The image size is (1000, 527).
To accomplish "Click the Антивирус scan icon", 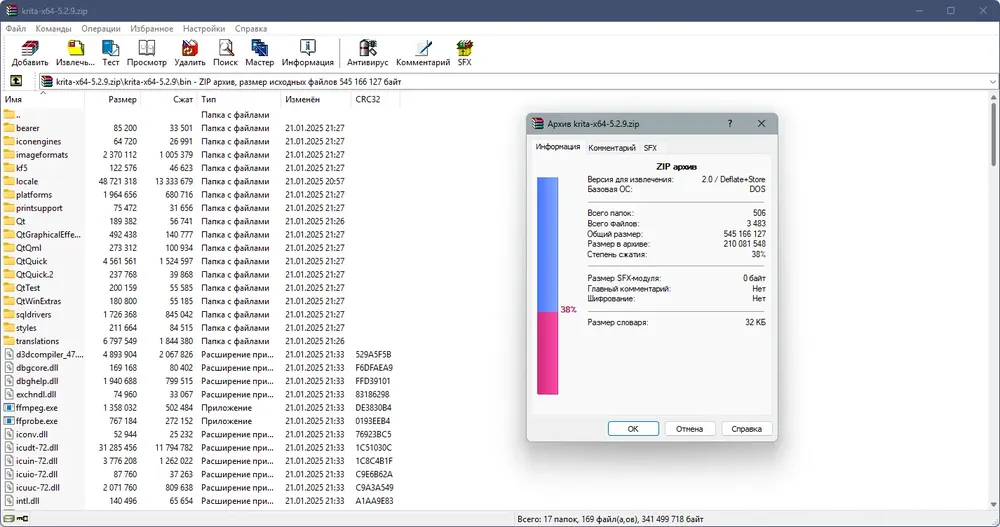I will click(x=367, y=53).
